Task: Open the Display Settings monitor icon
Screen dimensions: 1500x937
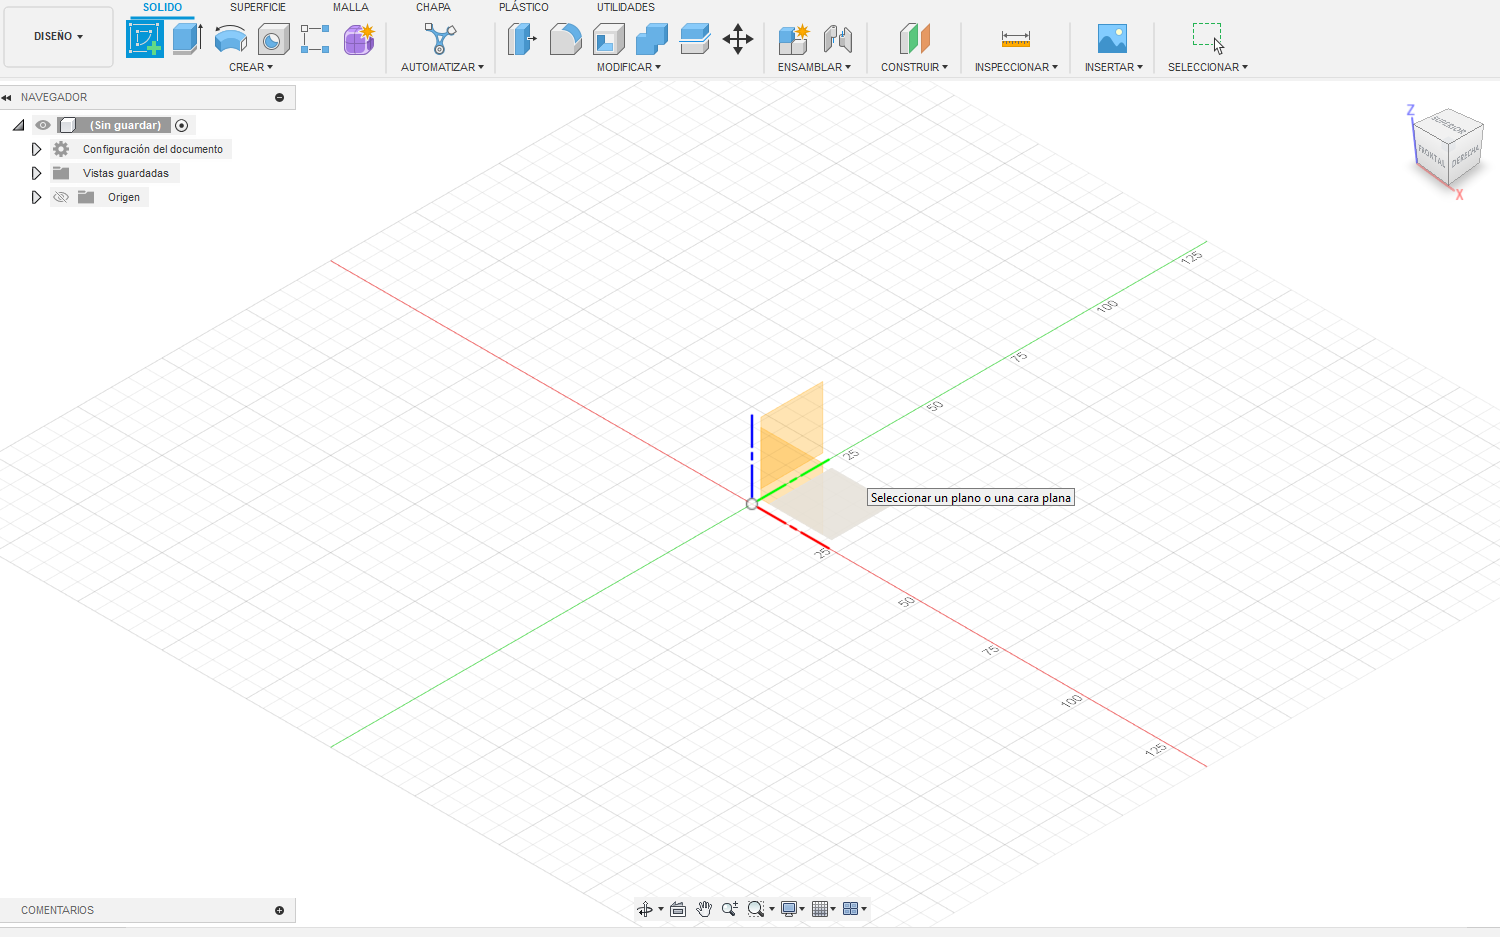Action: pos(789,909)
